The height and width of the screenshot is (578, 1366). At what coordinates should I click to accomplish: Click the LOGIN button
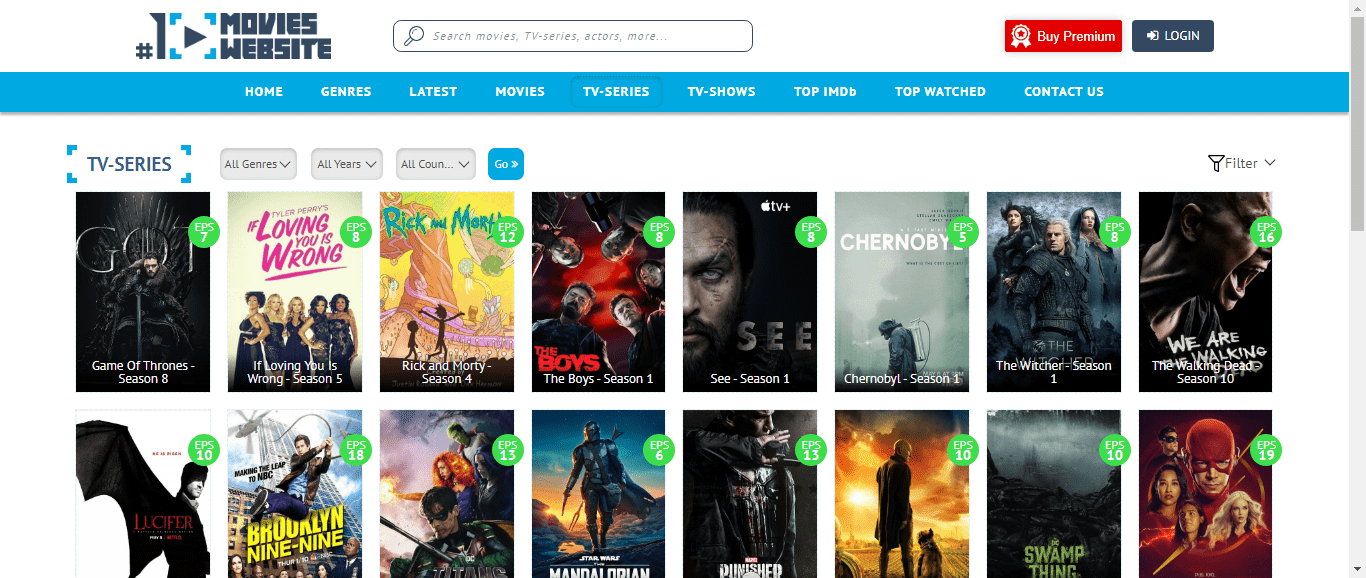point(1173,36)
